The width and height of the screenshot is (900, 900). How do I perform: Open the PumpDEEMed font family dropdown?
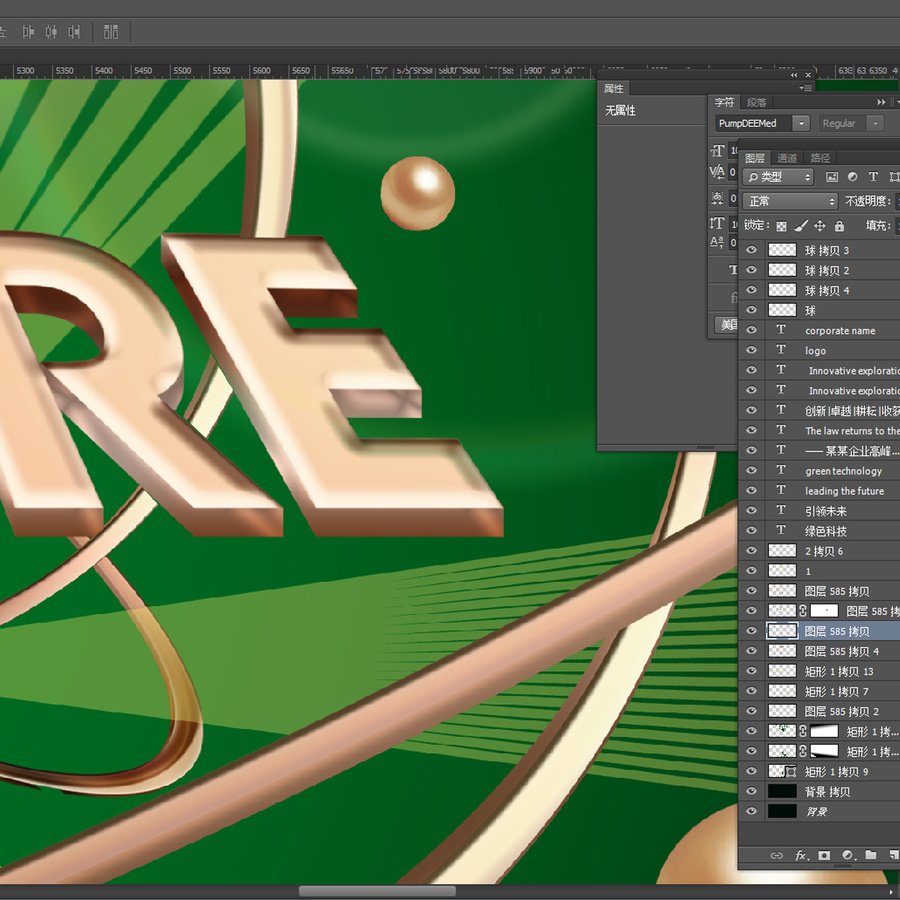[801, 123]
